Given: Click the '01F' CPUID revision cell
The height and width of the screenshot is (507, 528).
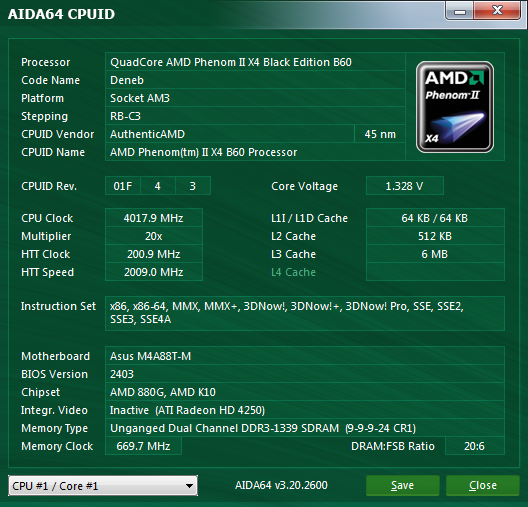Looking at the screenshot, I should pos(123,186).
